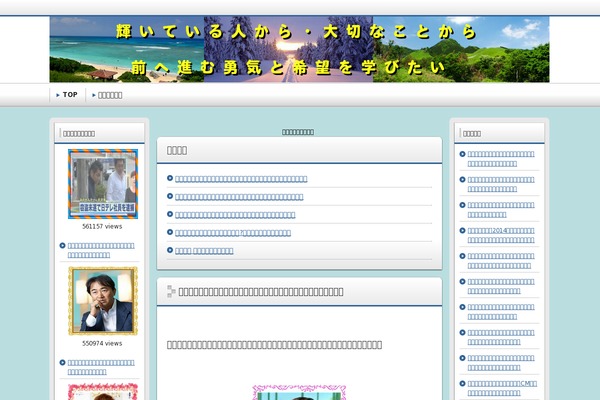The width and height of the screenshot is (600, 400).
Task: Open the article title heading link
Action: (260, 291)
